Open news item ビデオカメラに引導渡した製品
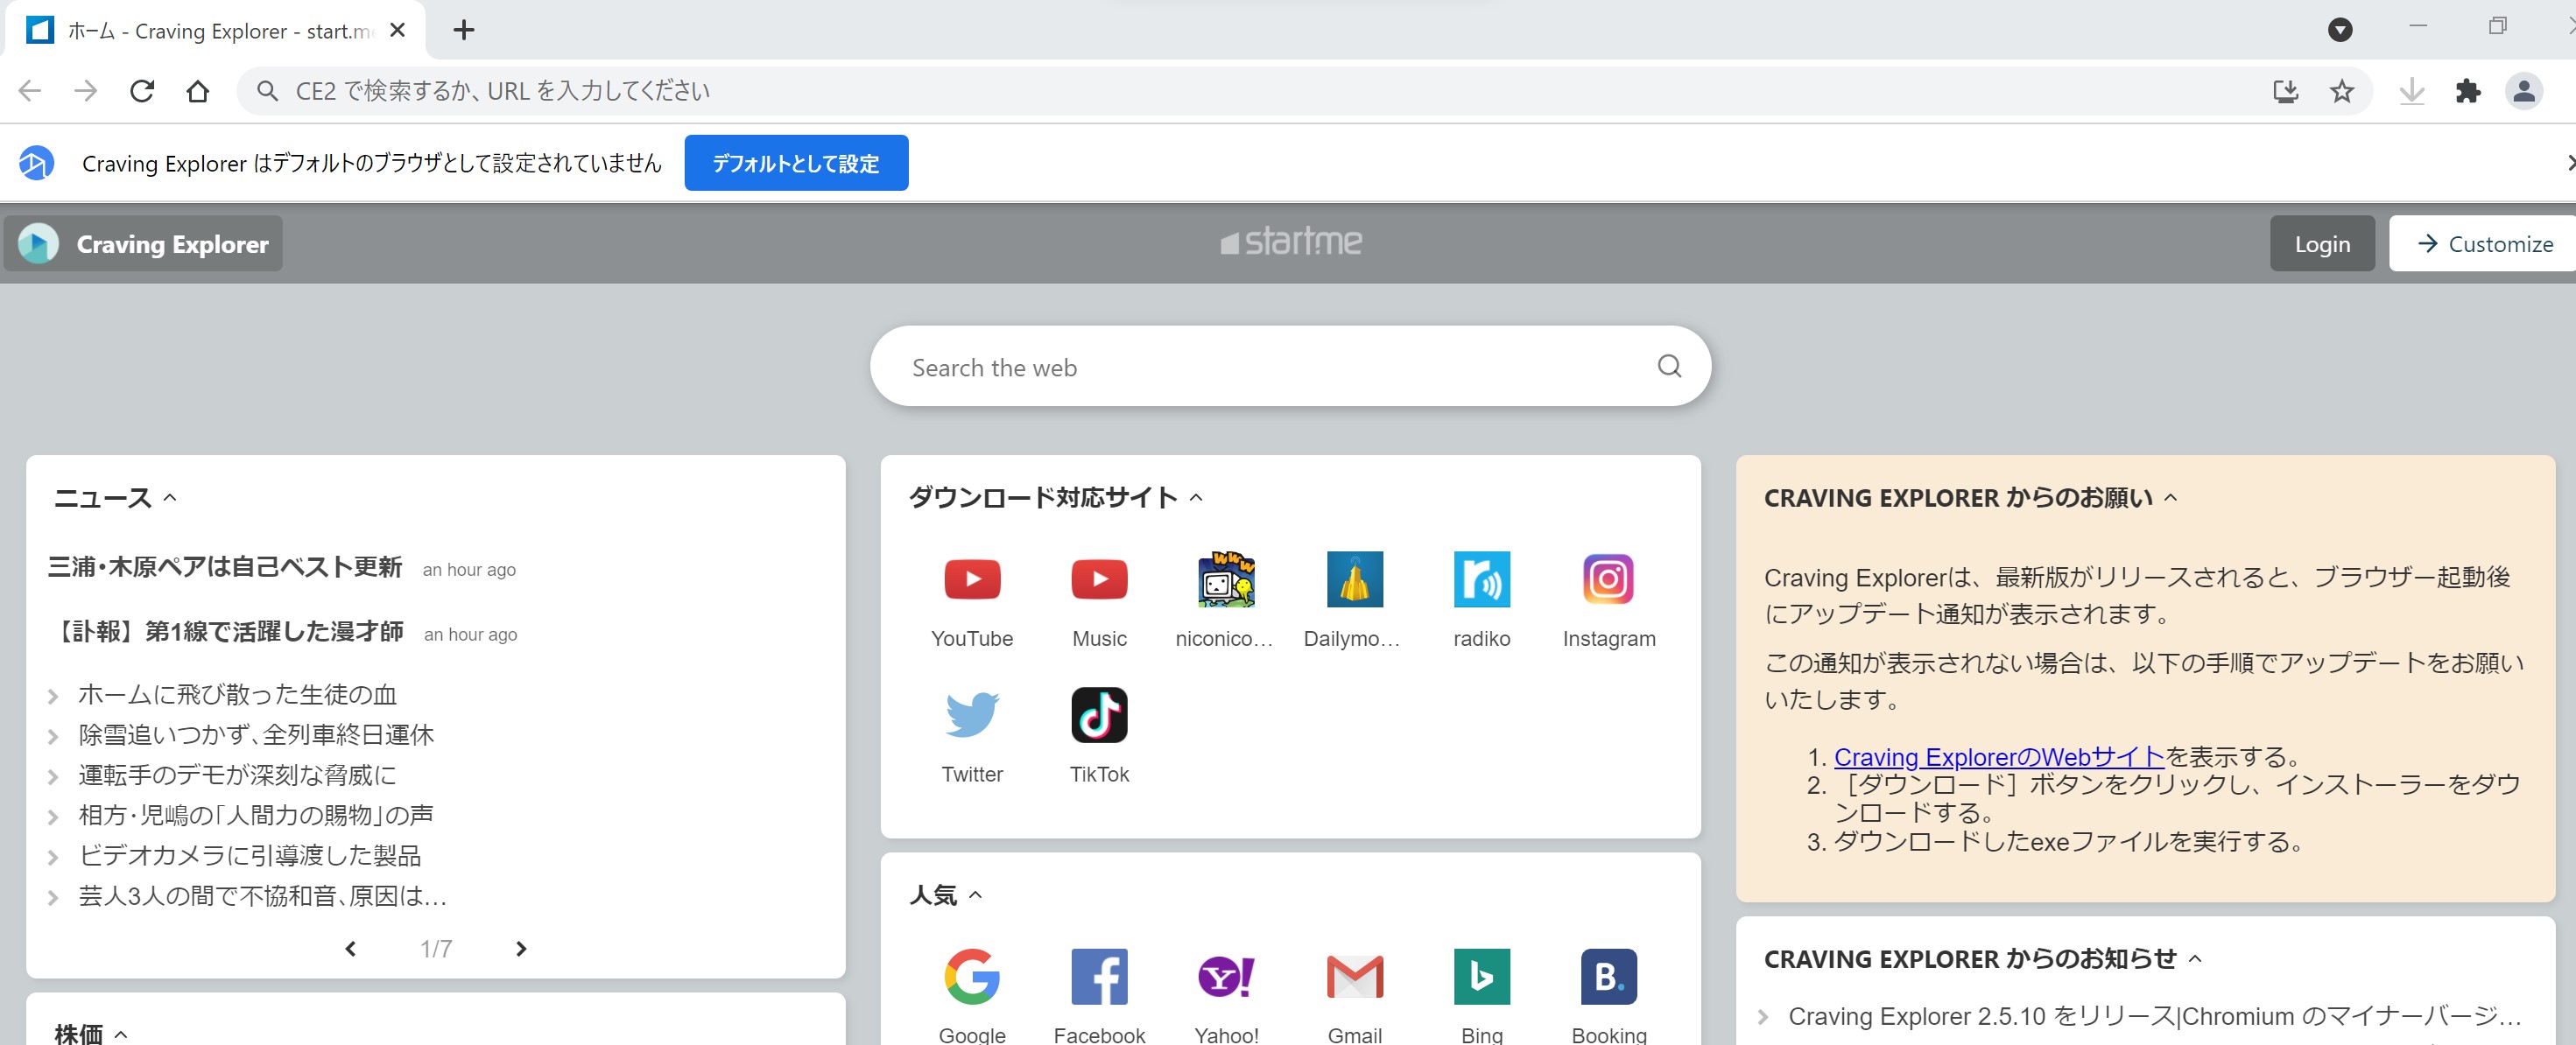 tap(250, 855)
